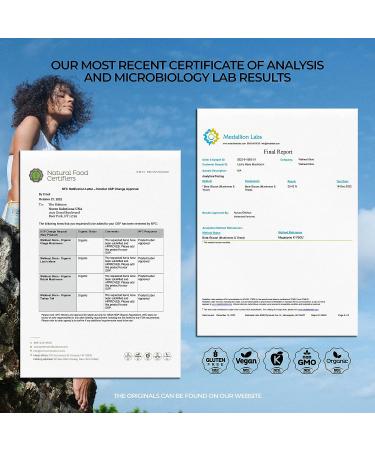The image size is (375, 450).
Task: Click 'The originals can be found on our website' text
Action: pyautogui.click(x=188, y=396)
